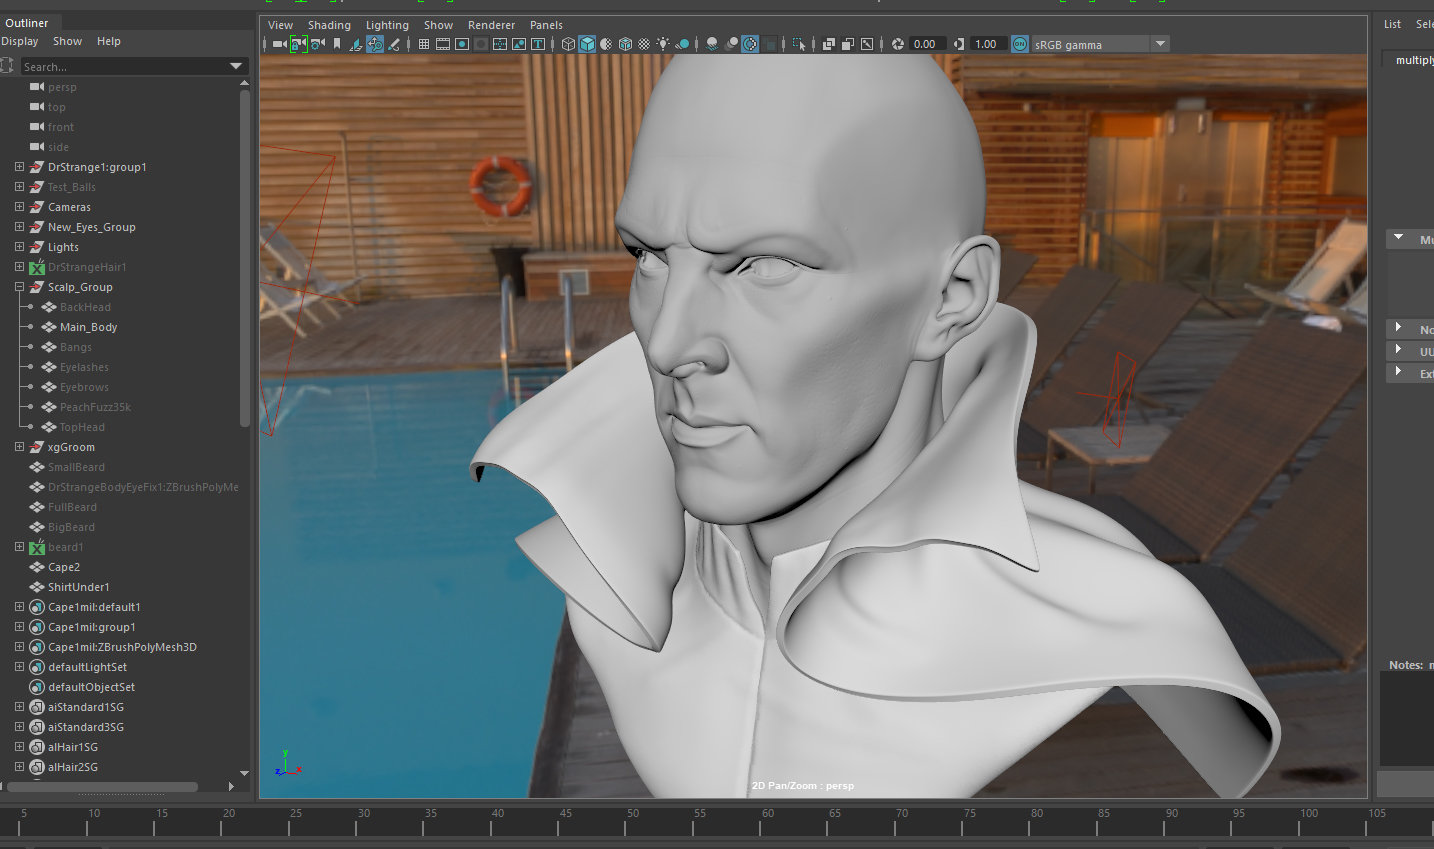The height and width of the screenshot is (849, 1434).
Task: Toggle the Field Chart icon
Action: (x=500, y=44)
